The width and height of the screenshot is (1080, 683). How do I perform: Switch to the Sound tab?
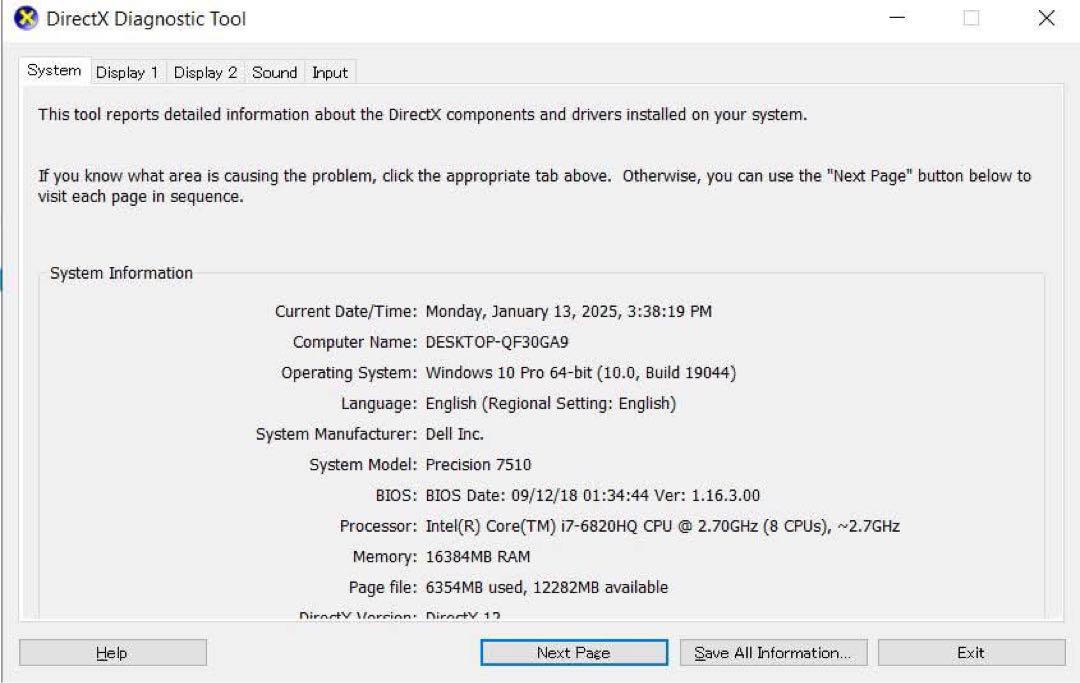point(274,72)
